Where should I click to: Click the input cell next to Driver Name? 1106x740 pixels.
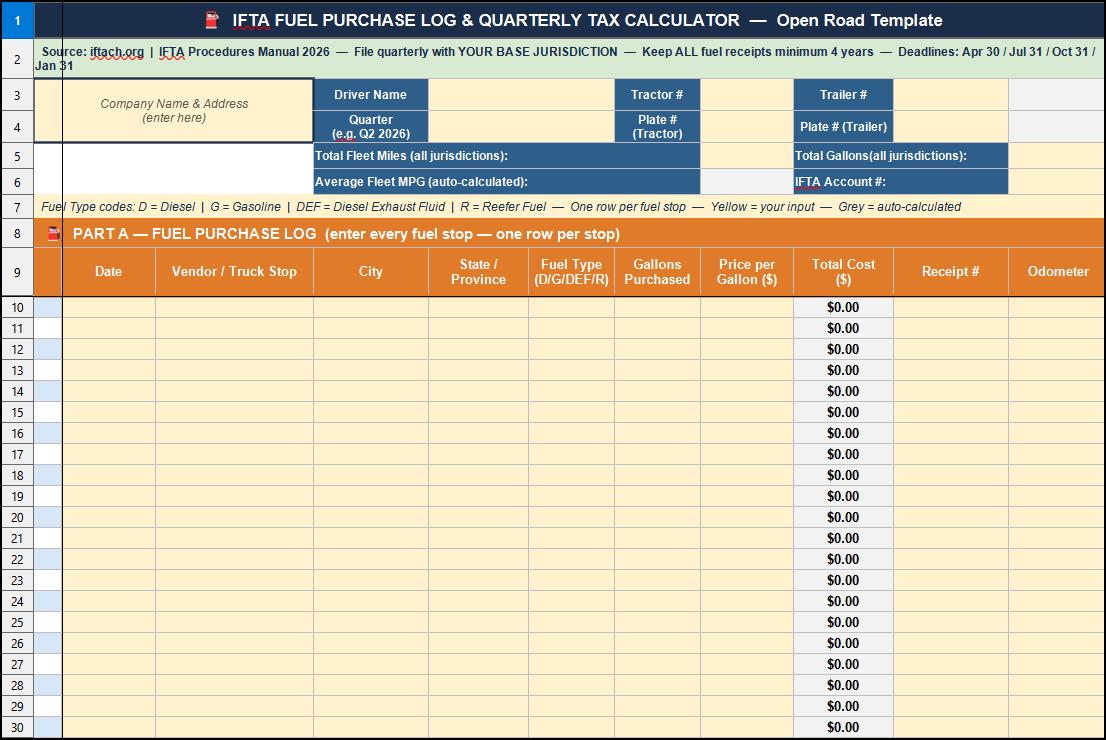coord(521,95)
